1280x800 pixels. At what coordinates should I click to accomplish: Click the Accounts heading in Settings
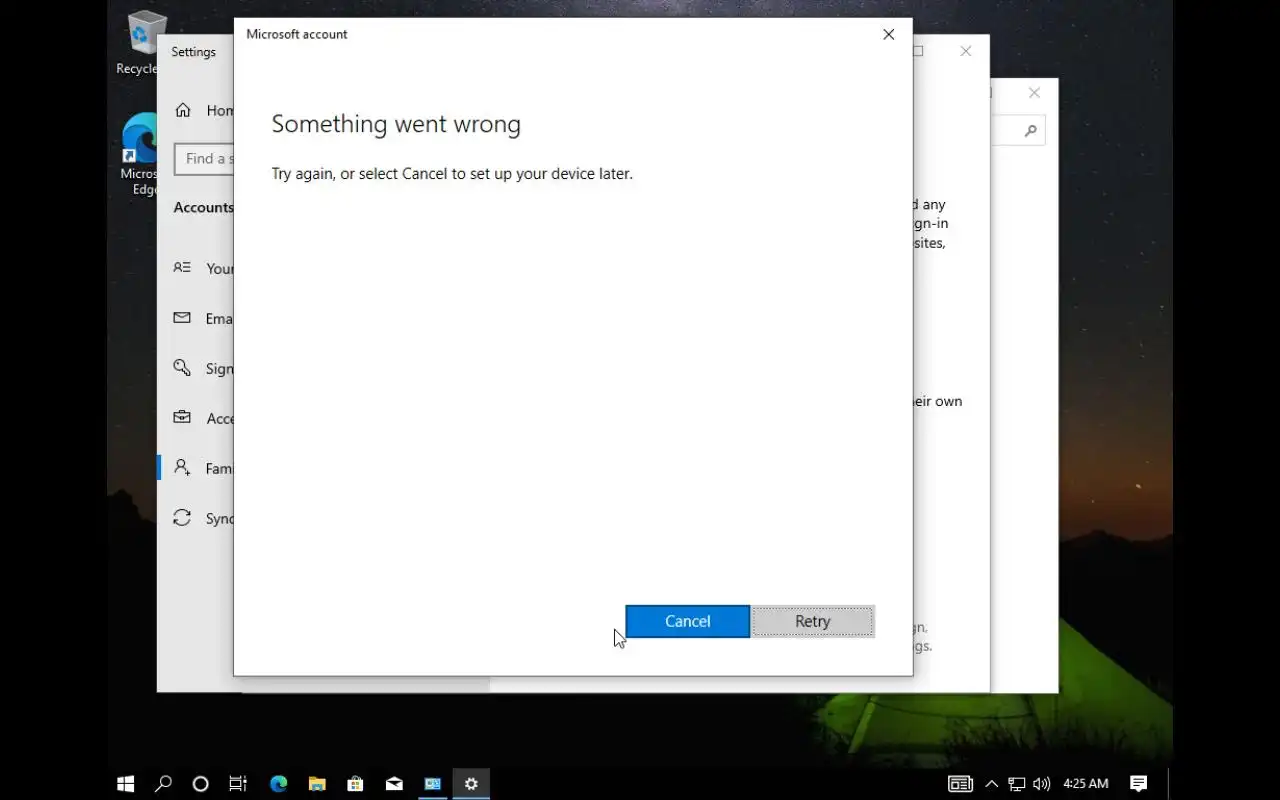coord(203,207)
